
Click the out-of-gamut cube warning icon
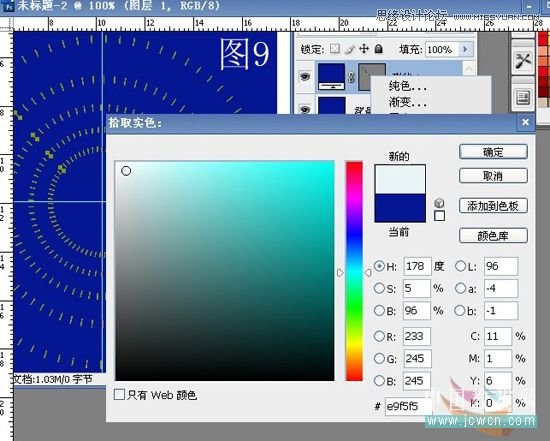point(439,203)
